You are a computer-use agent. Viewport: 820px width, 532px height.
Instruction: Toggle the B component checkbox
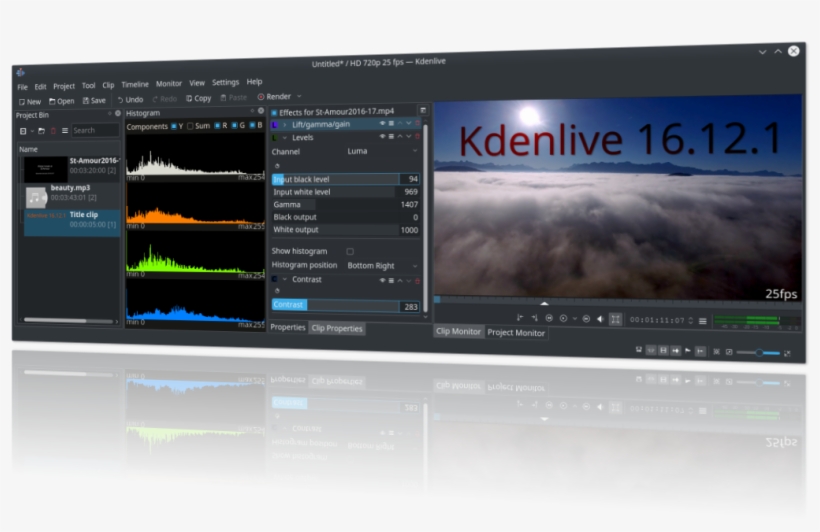coord(252,125)
